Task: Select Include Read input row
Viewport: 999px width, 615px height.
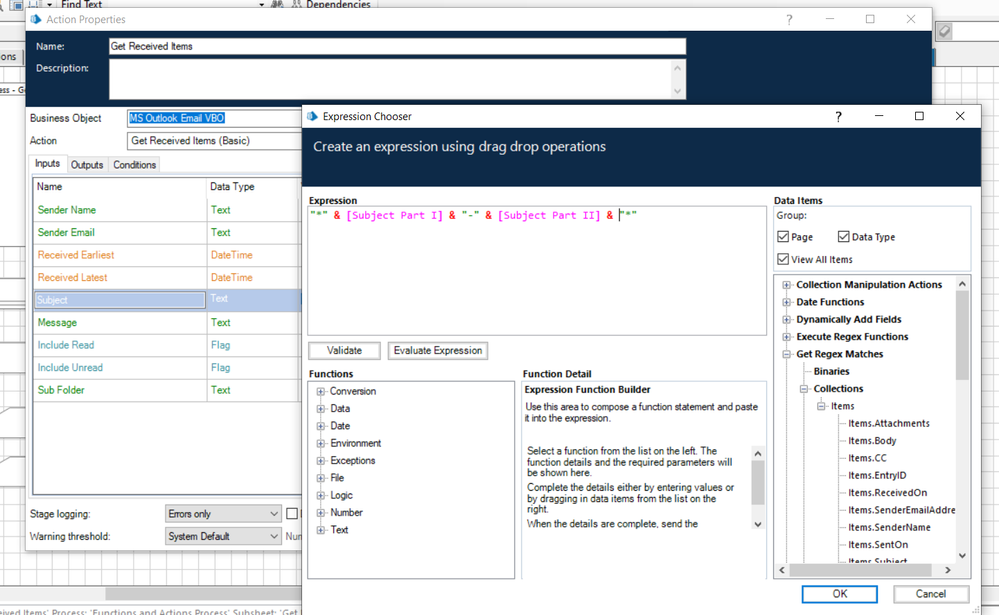Action: click(166, 345)
